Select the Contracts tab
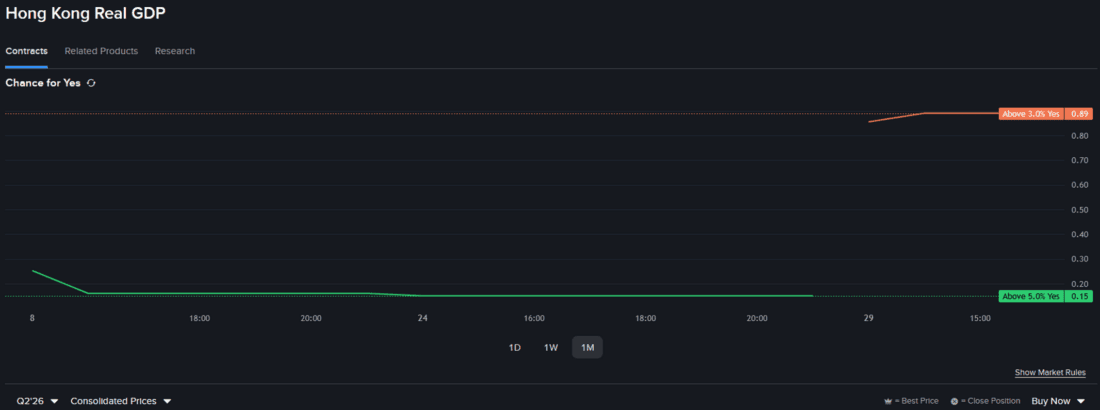 (27, 51)
